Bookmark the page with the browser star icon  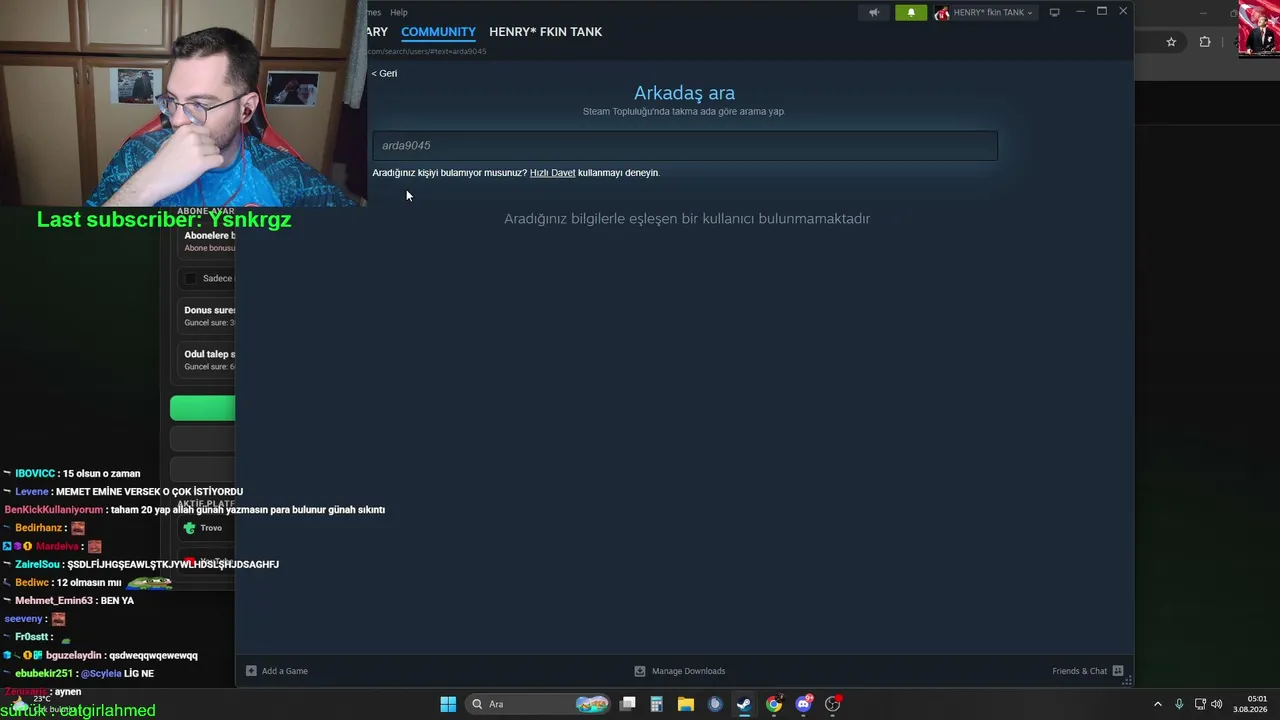pyautogui.click(x=1171, y=42)
